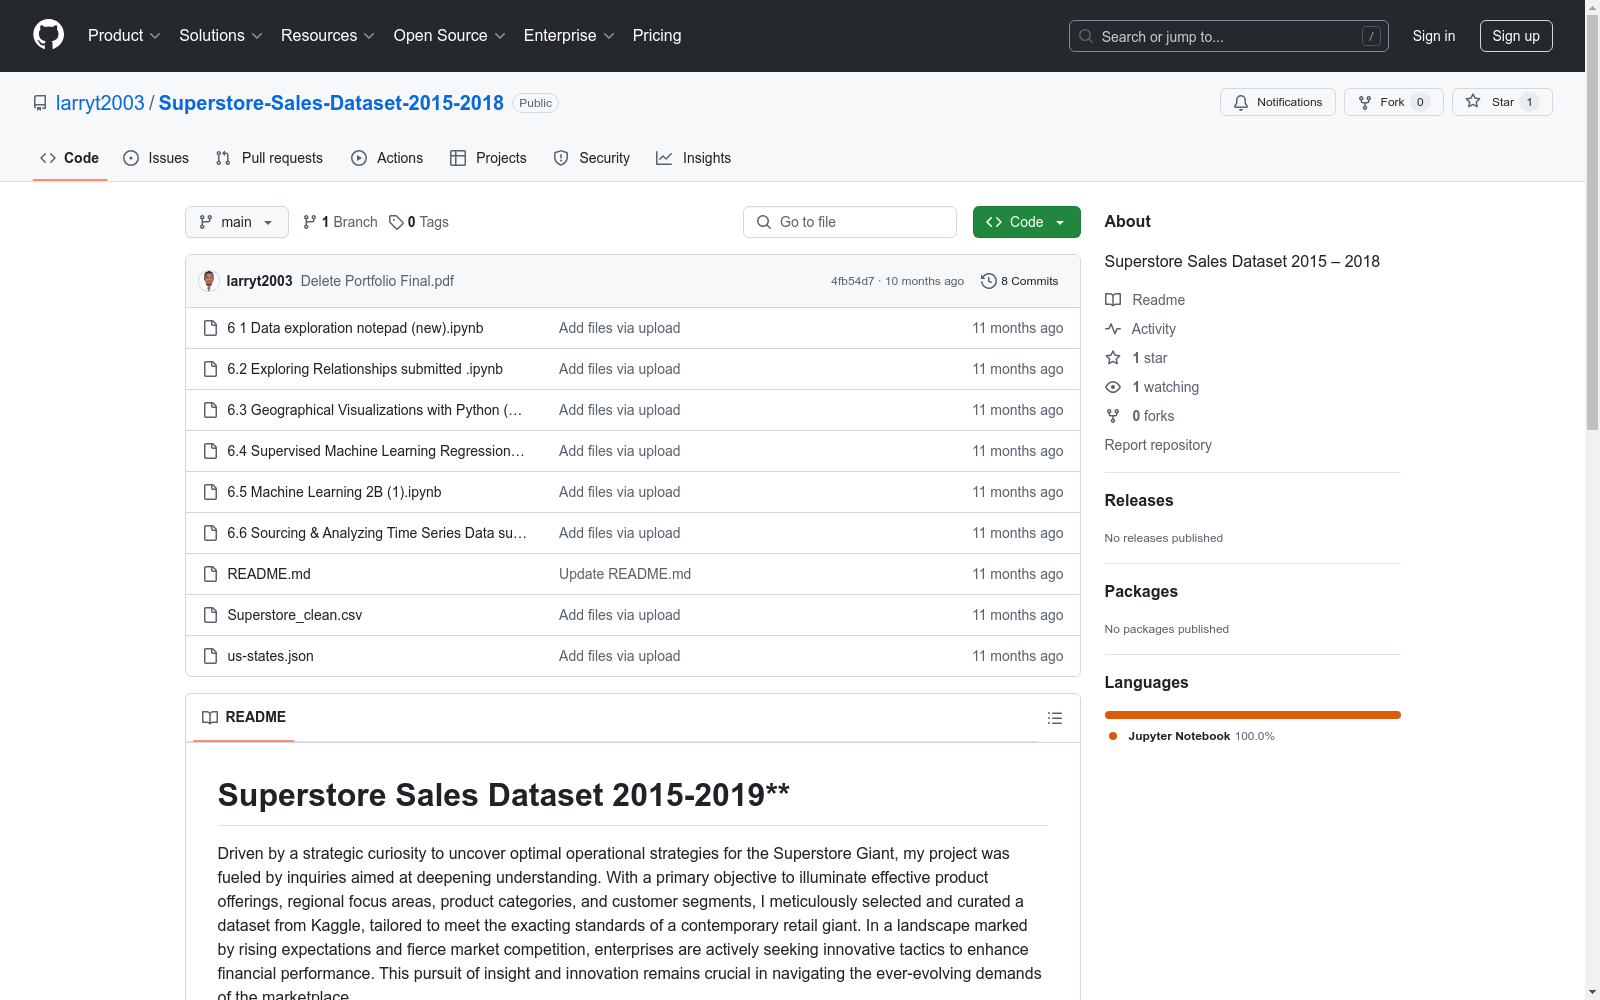Image resolution: width=1600 pixels, height=1000 pixels.
Task: Select the README tab heading
Action: [x=244, y=717]
